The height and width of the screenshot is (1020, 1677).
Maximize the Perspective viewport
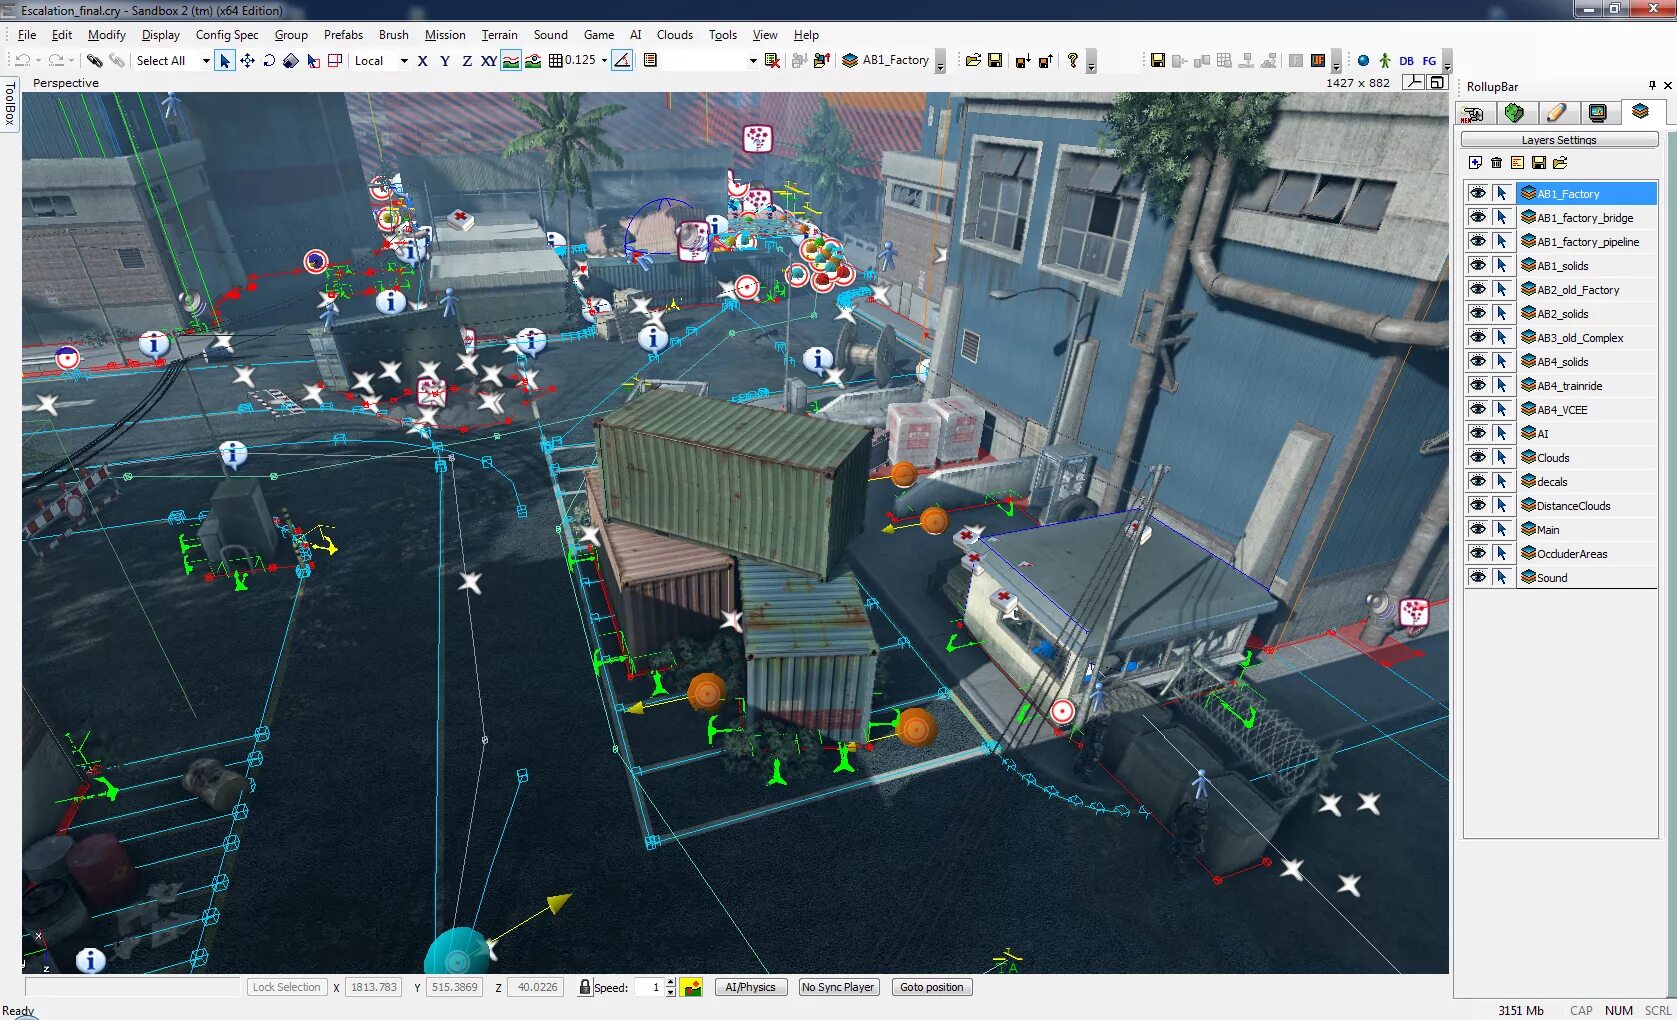pos(1438,82)
